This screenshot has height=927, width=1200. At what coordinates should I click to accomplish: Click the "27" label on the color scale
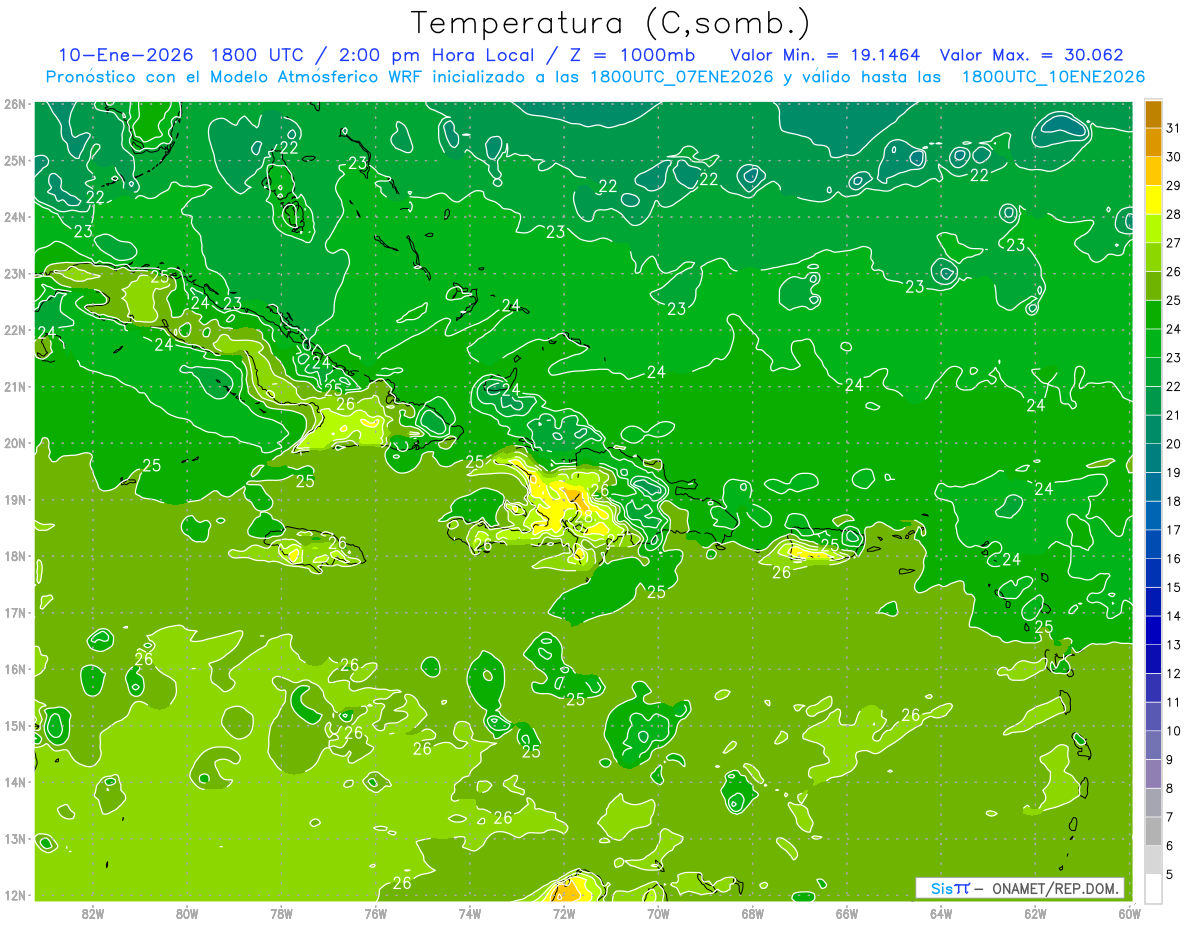point(1174,243)
